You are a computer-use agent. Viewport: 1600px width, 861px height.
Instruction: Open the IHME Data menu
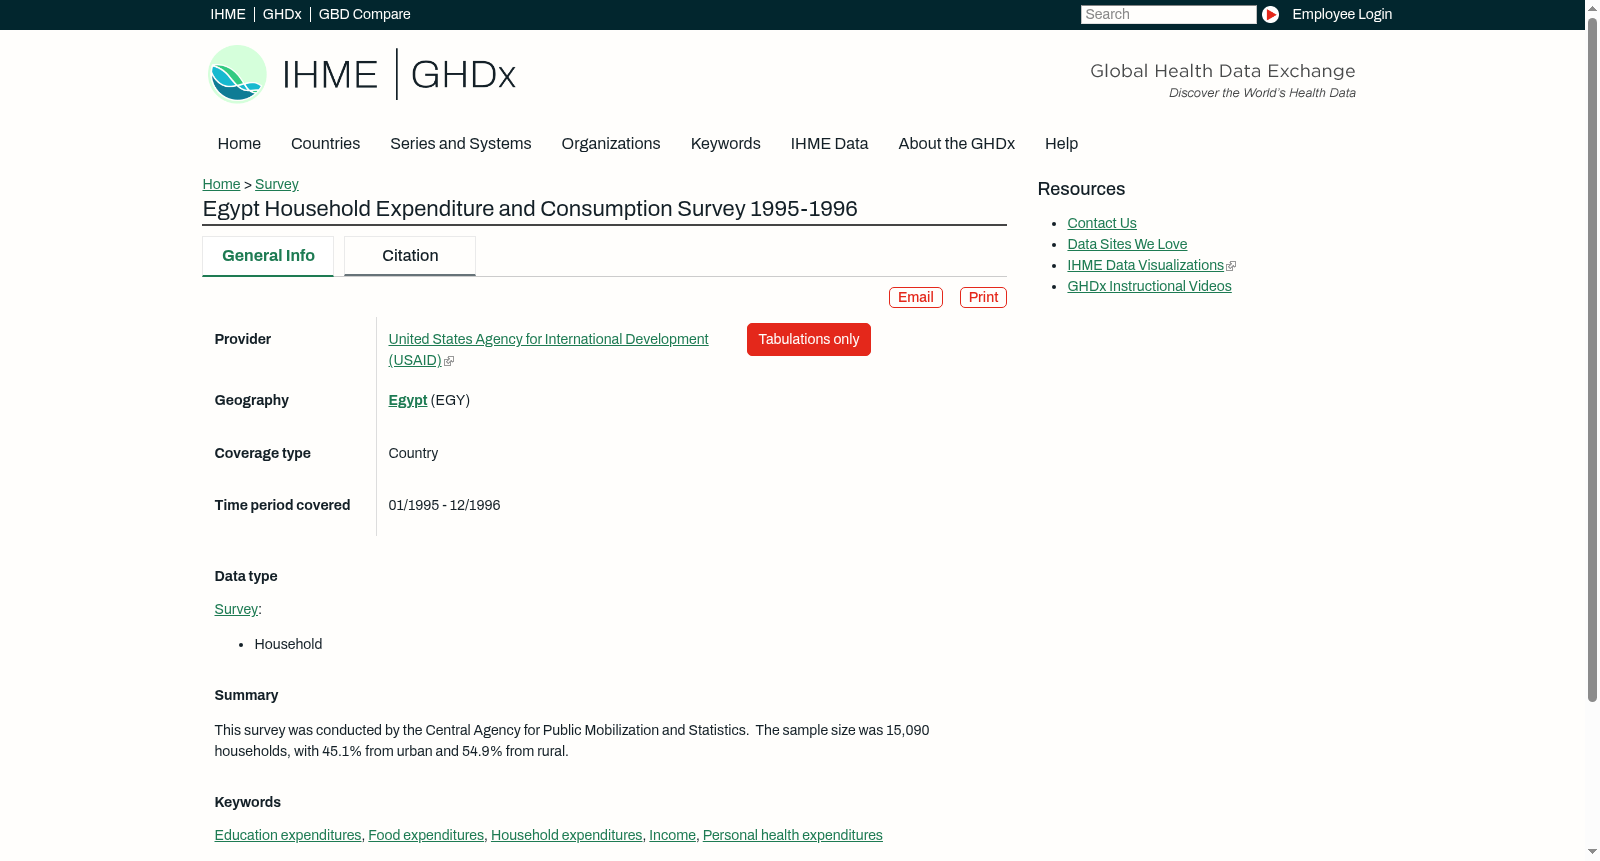point(829,144)
